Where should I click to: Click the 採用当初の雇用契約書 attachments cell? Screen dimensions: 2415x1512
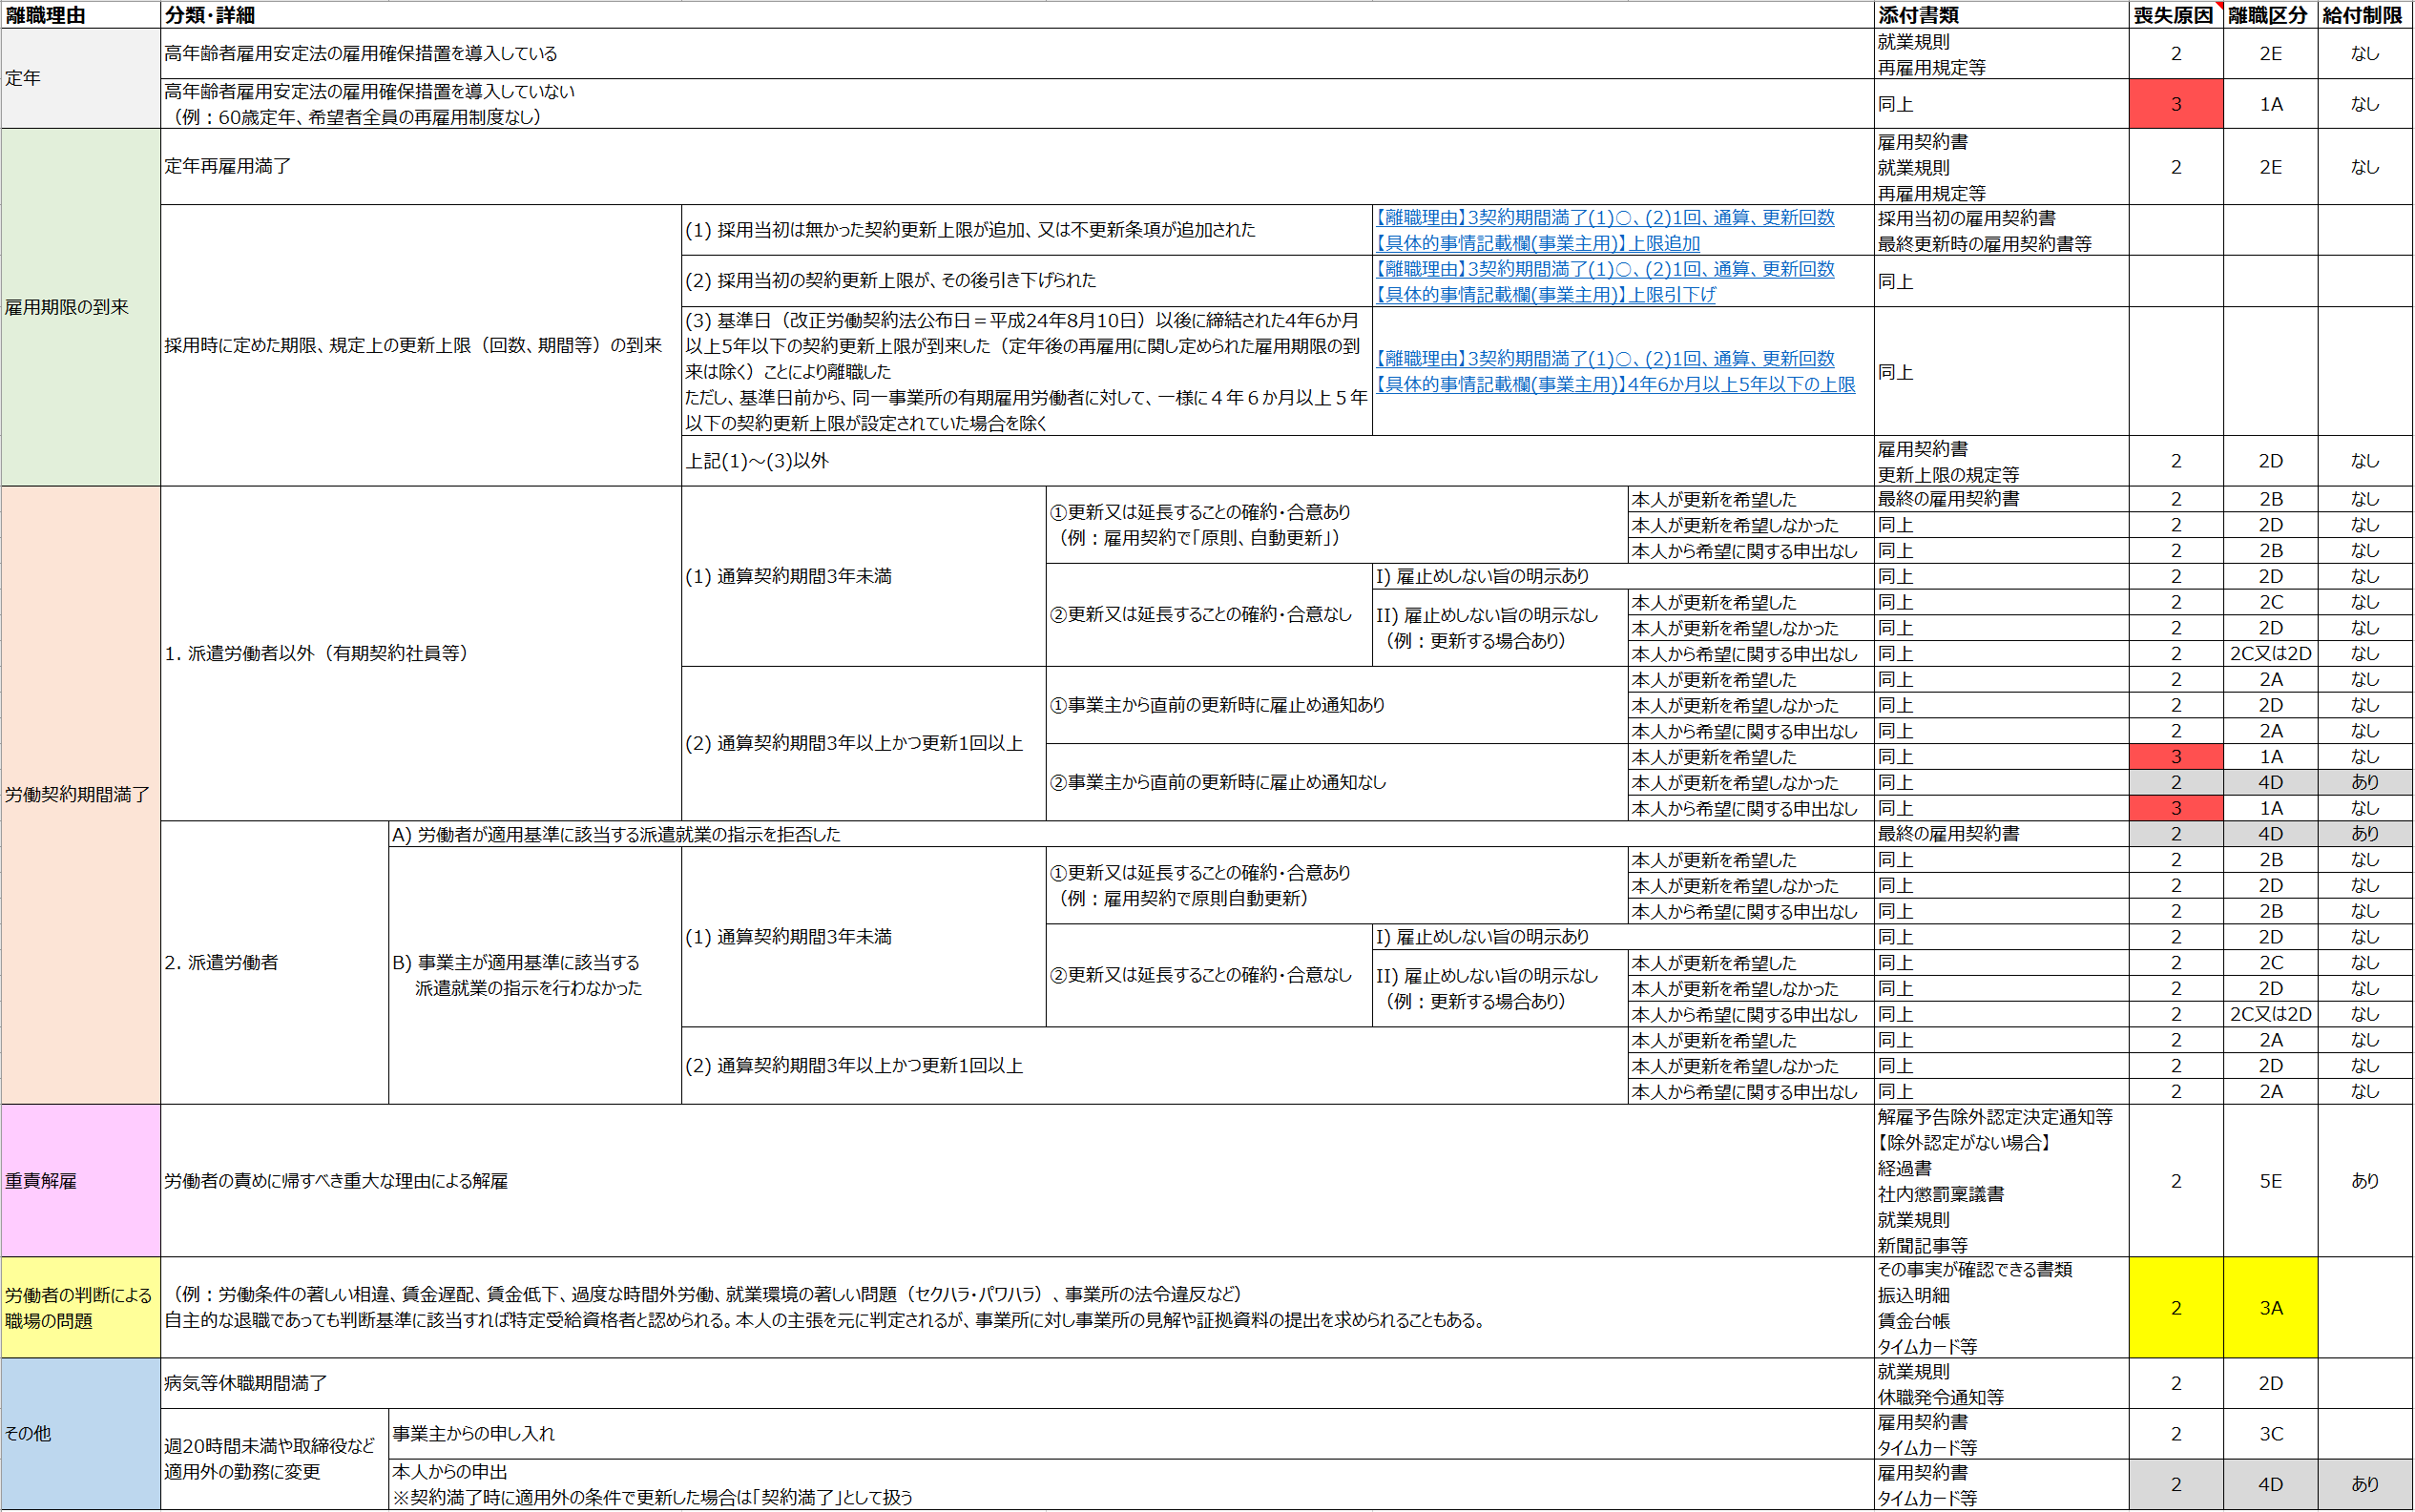[x=2001, y=230]
